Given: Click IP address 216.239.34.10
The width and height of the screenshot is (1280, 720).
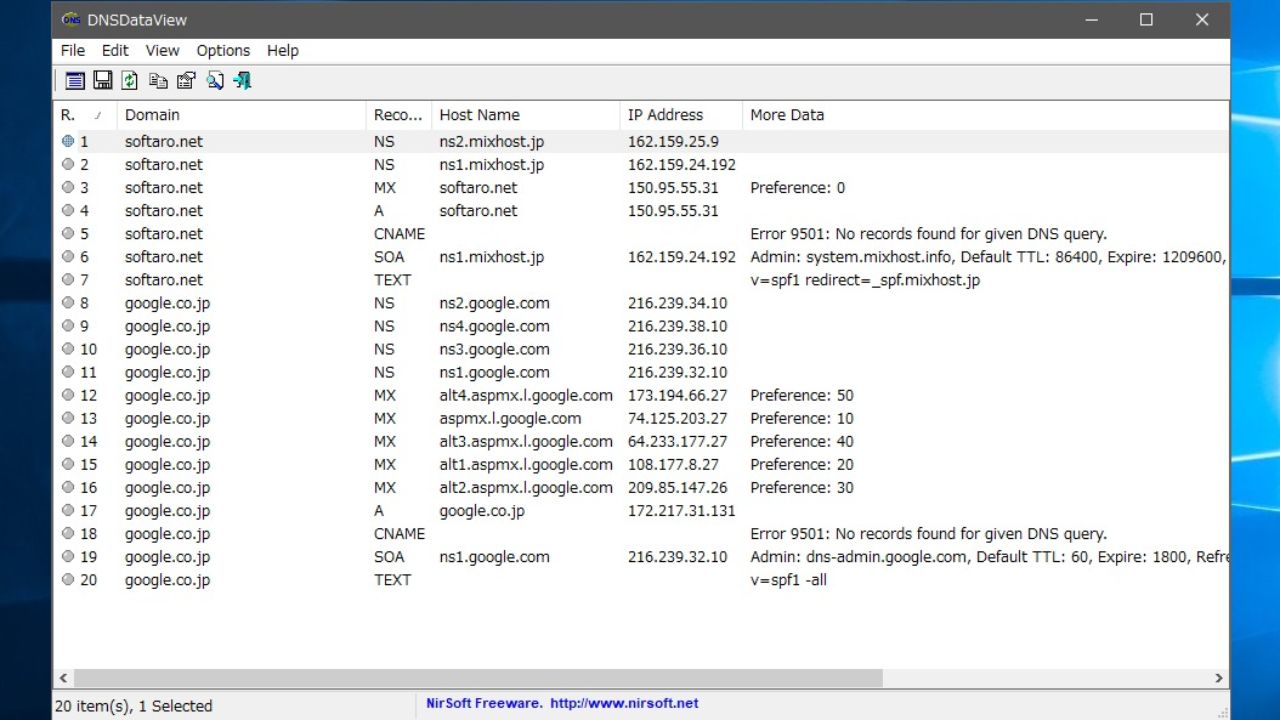Looking at the screenshot, I should point(678,303).
